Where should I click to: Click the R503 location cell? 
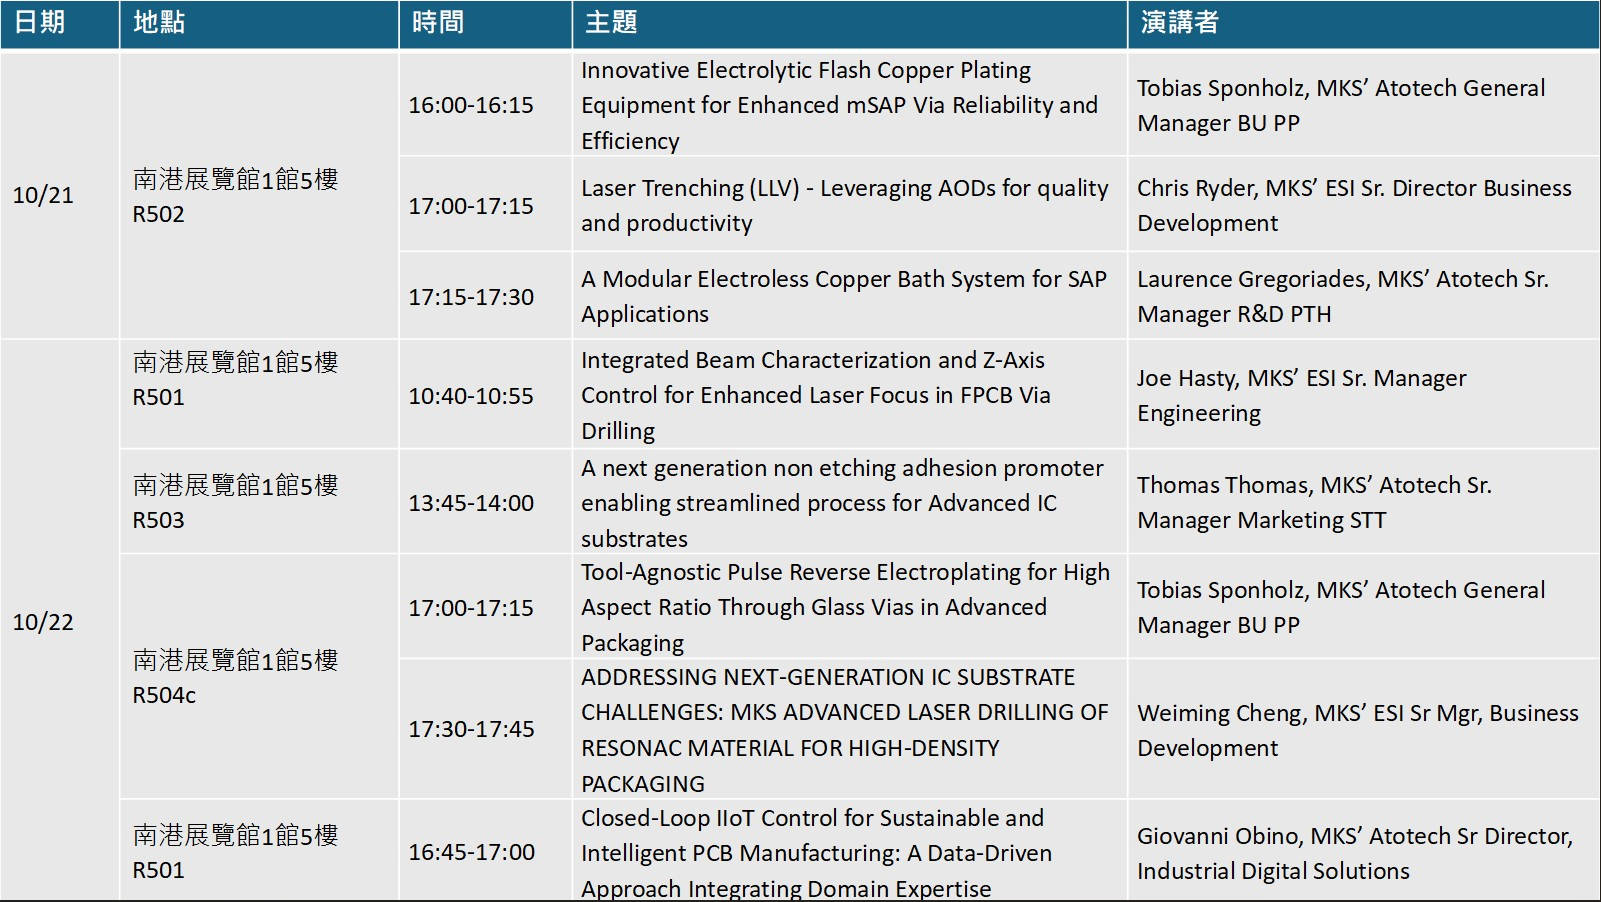click(x=235, y=502)
